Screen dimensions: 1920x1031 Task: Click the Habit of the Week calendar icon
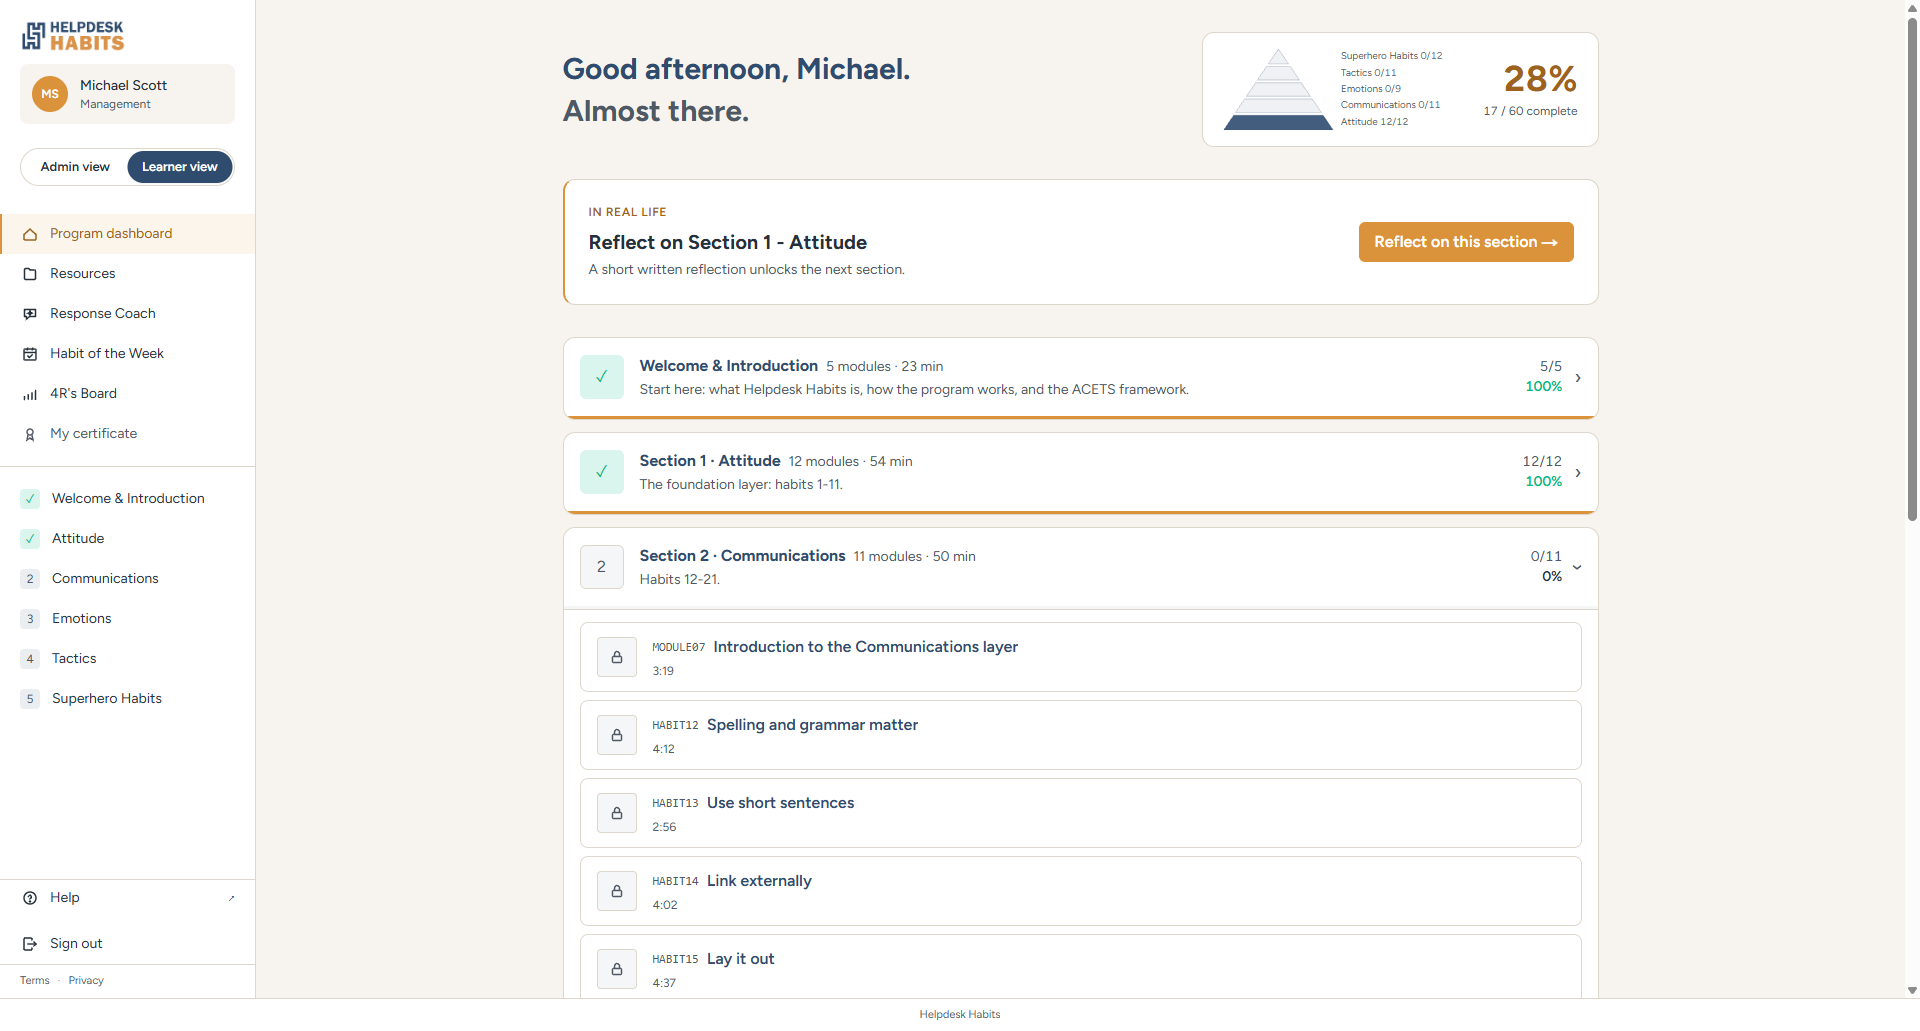tap(30, 354)
